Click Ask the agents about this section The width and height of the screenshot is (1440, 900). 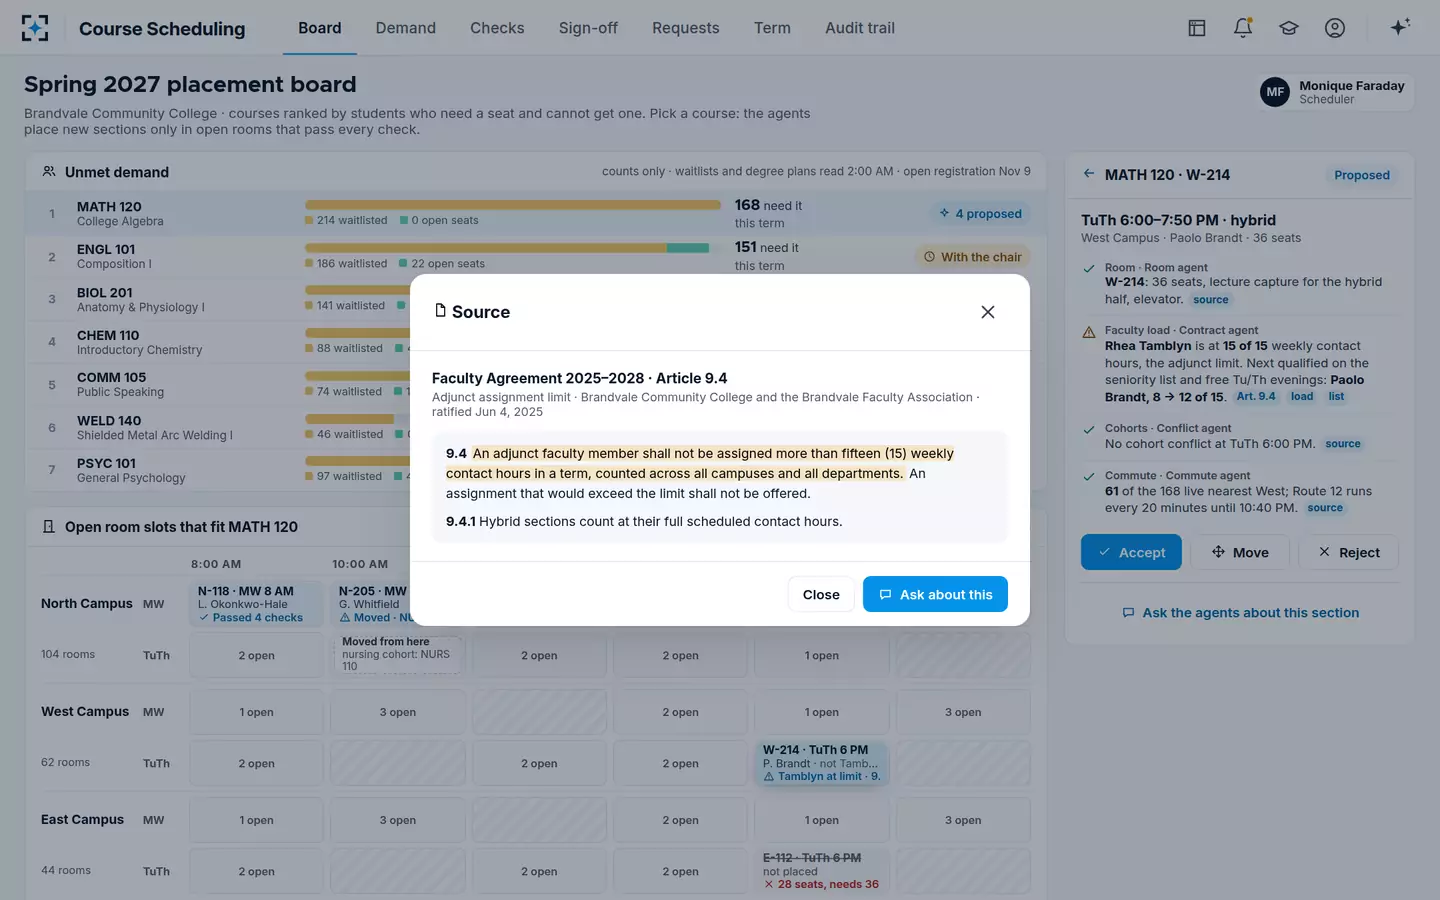1240,613
